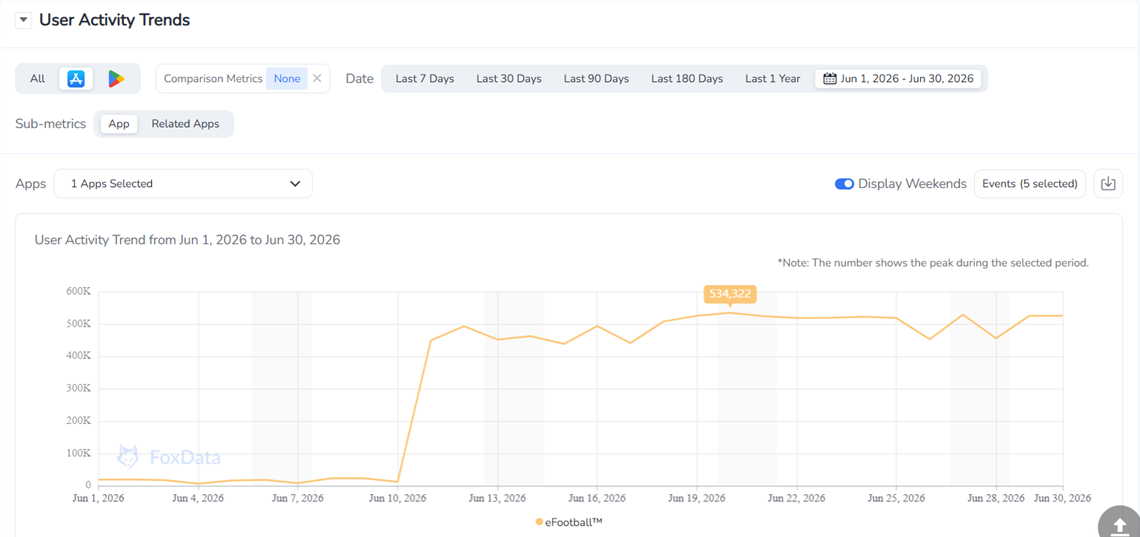Choose the Last 90 Days range
The image size is (1140, 537).
click(x=596, y=78)
